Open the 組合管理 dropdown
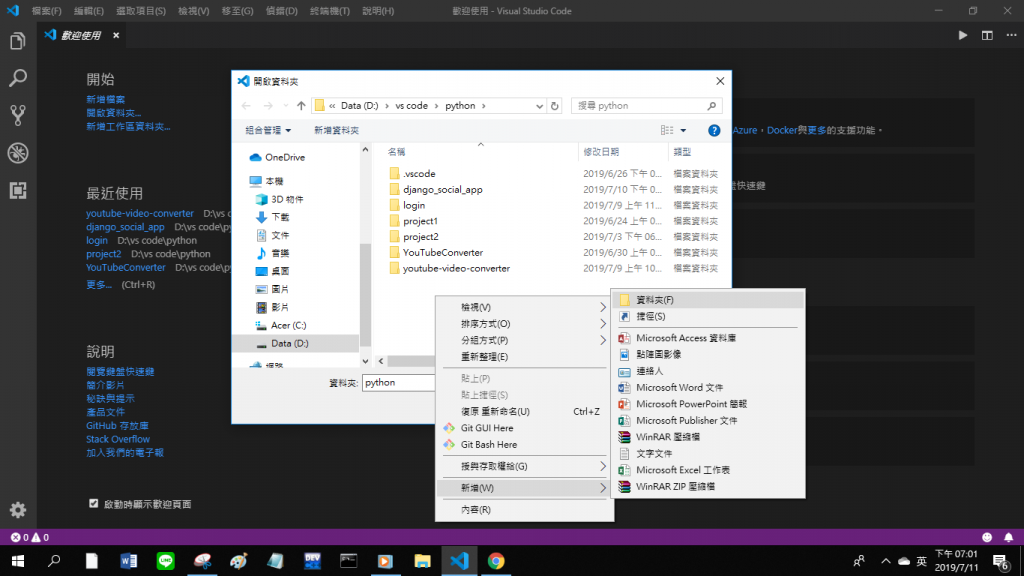This screenshot has width=1024, height=576. pos(268,131)
